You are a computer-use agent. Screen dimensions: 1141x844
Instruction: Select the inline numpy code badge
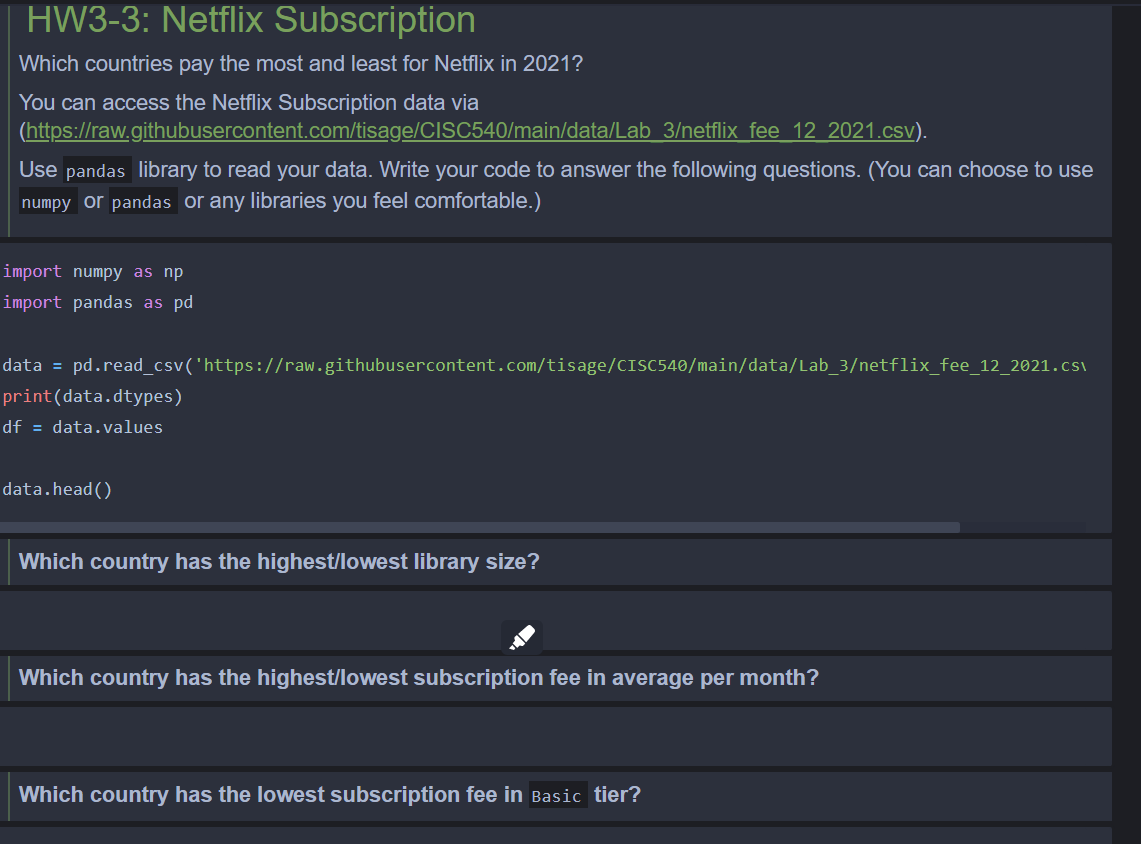[x=47, y=201]
